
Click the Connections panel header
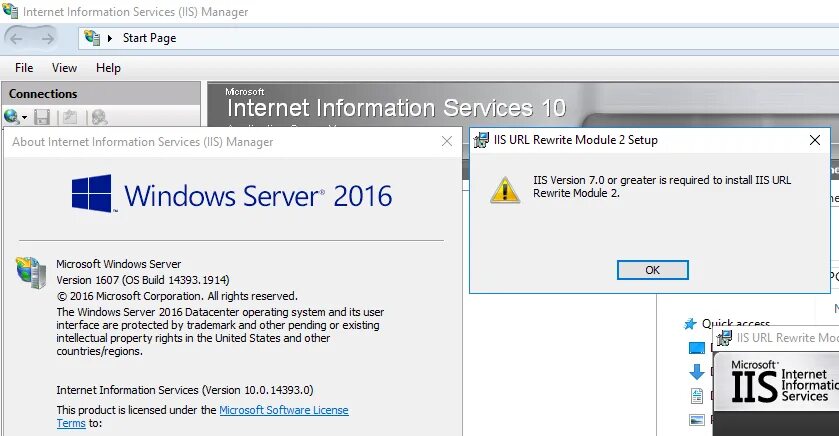(x=101, y=94)
